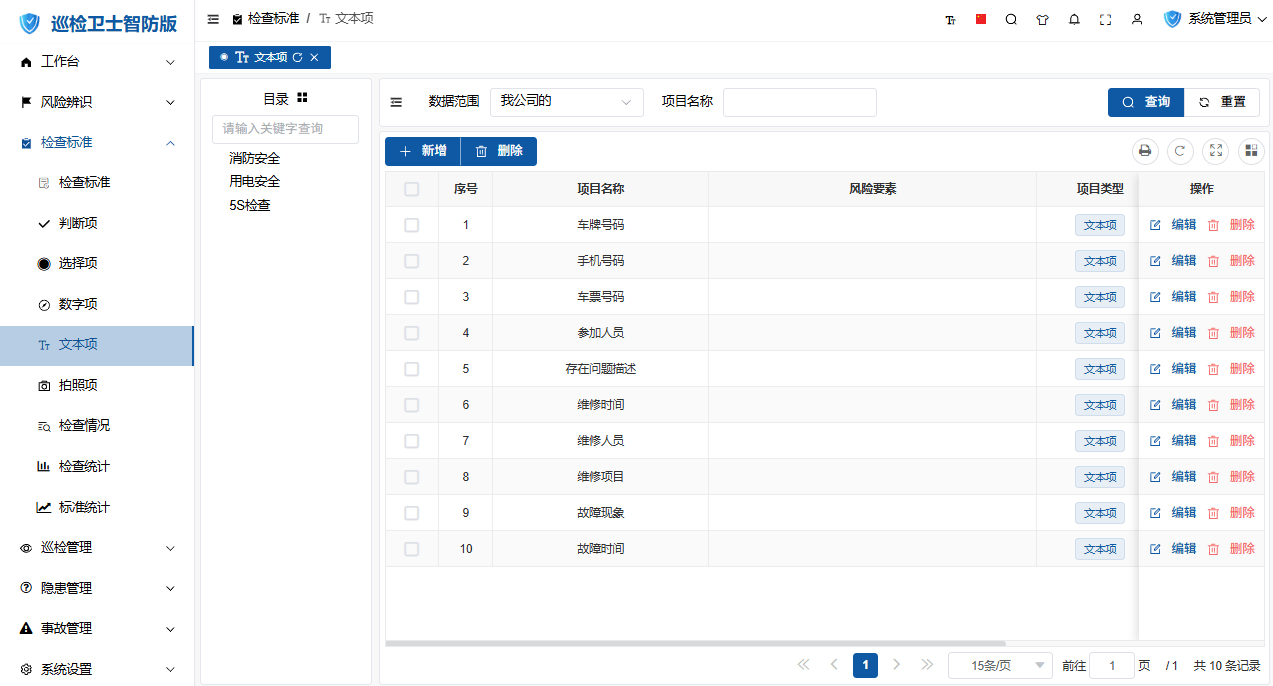This screenshot has width=1273, height=686.
Task: Click the refresh icon on 文本项 tab
Action: pyautogui.click(x=297, y=58)
